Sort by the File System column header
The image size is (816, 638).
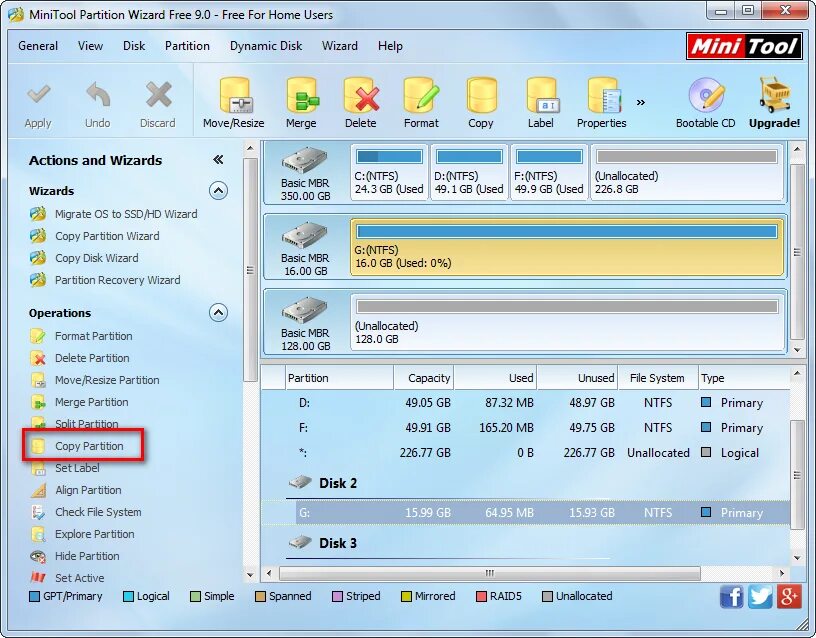pos(657,378)
